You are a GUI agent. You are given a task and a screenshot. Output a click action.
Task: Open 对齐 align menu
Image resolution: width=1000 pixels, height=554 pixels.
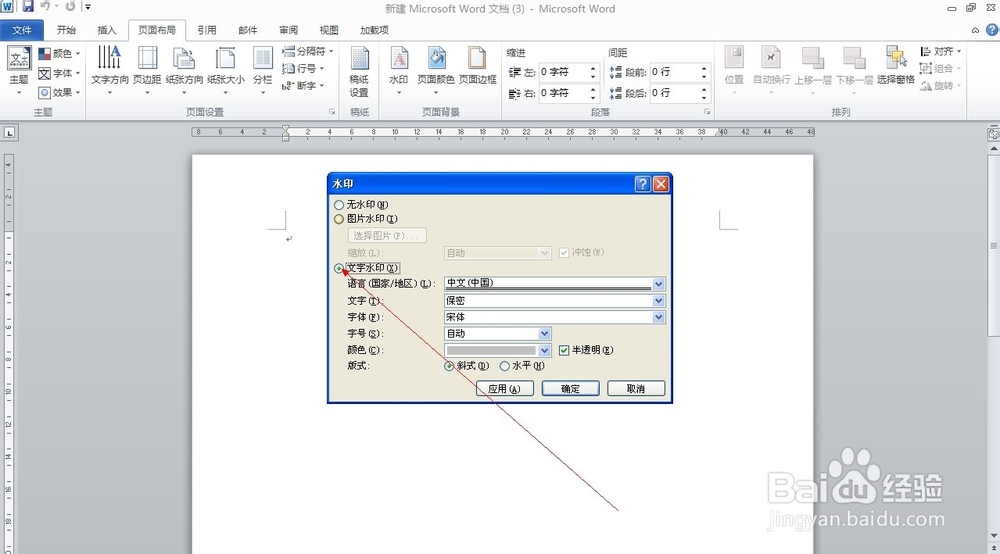click(x=940, y=51)
